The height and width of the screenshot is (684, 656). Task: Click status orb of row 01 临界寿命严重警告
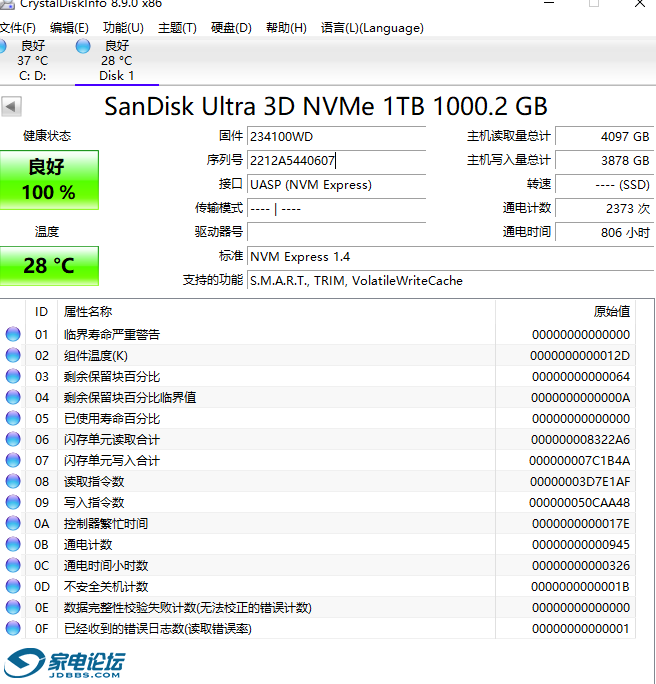click(x=13, y=334)
